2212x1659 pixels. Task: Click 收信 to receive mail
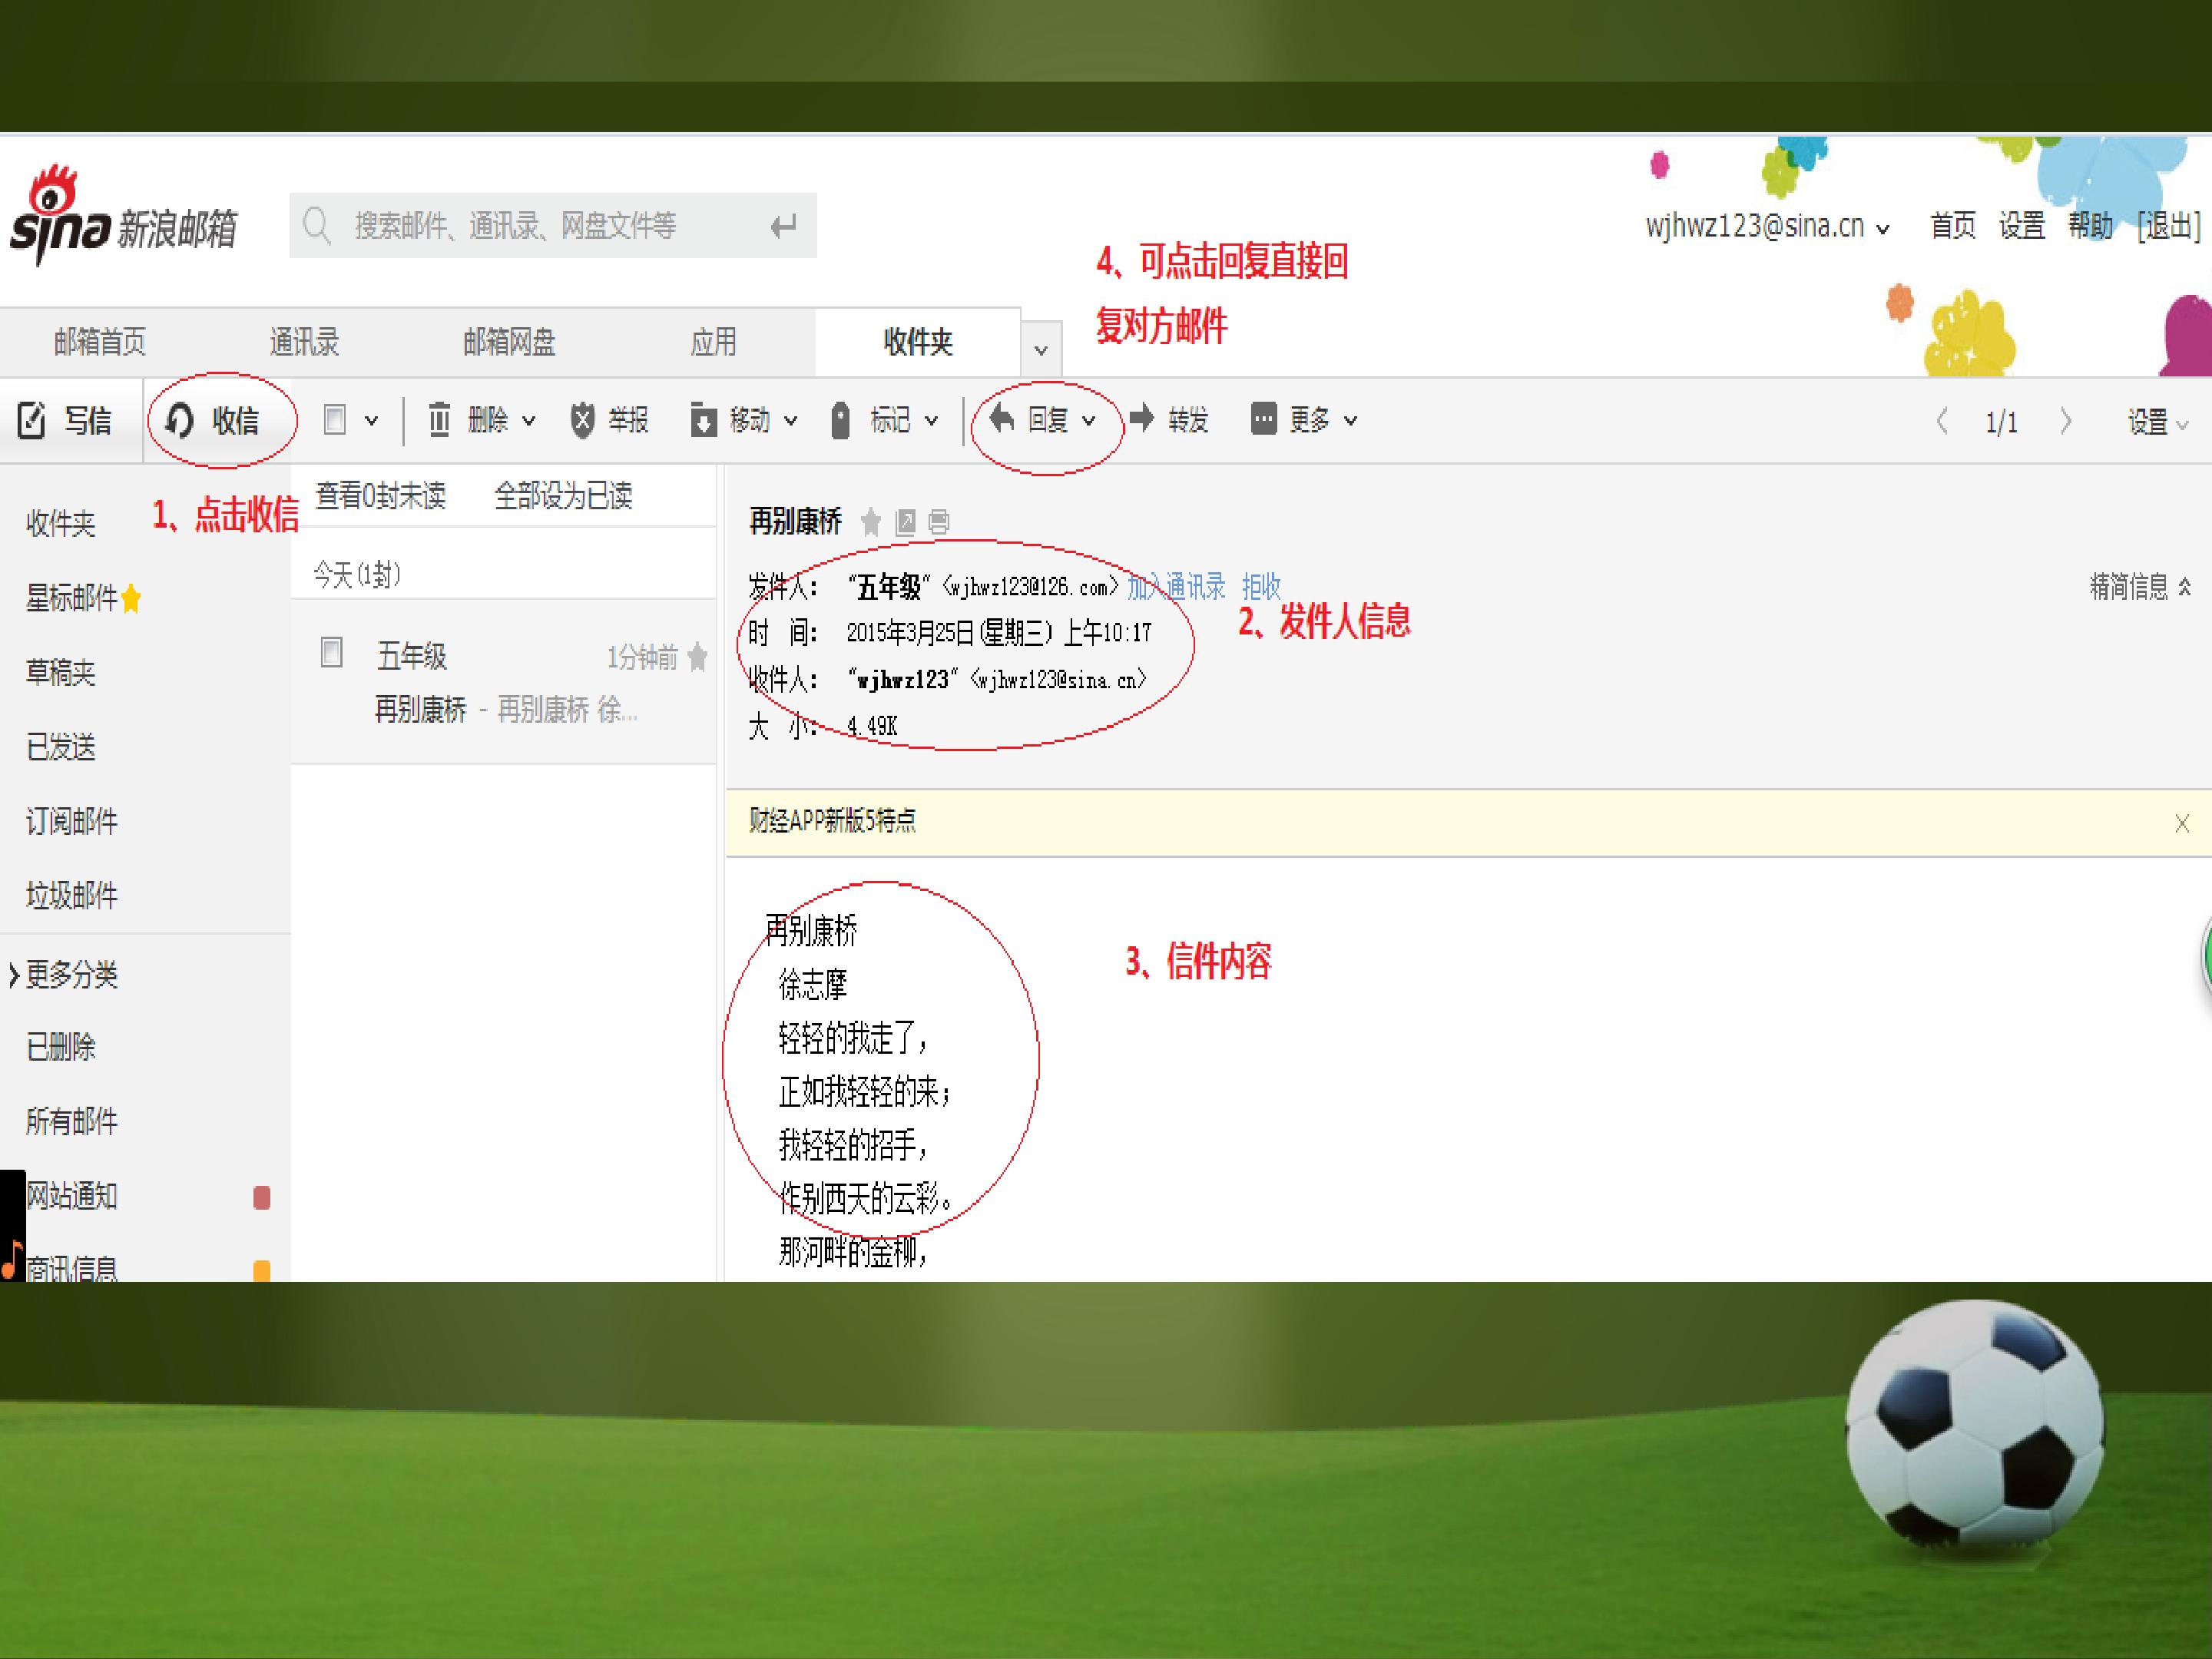[x=213, y=420]
